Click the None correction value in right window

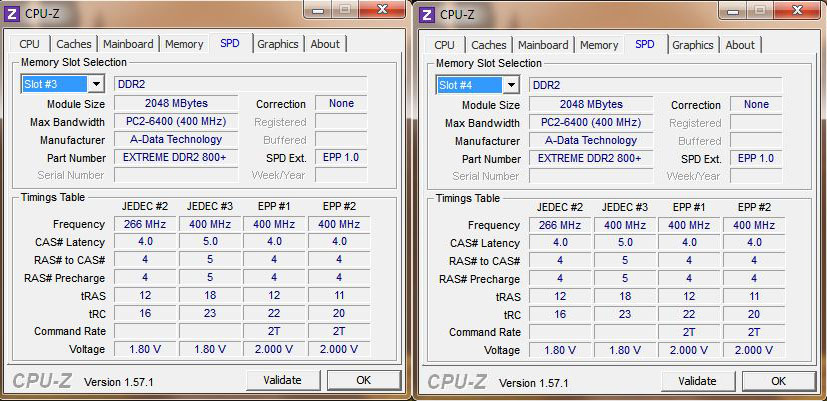[x=756, y=104]
